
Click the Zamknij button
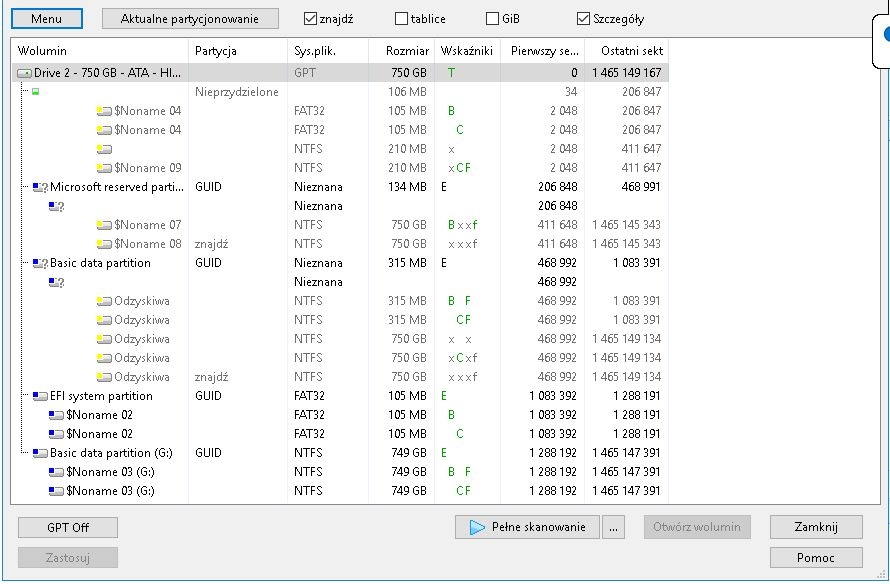[816, 527]
